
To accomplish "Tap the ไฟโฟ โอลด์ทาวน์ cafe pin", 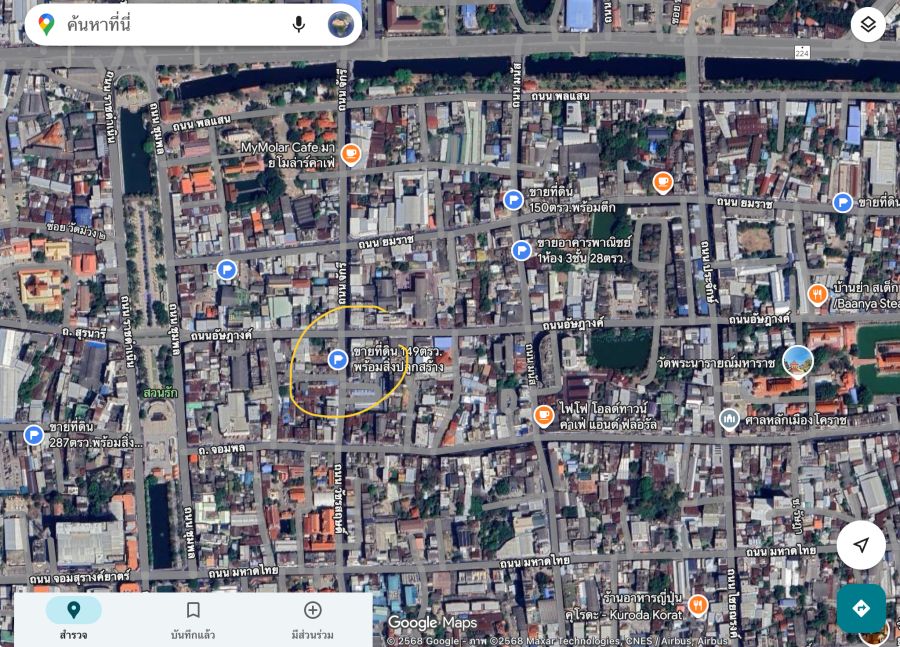I will (x=544, y=415).
